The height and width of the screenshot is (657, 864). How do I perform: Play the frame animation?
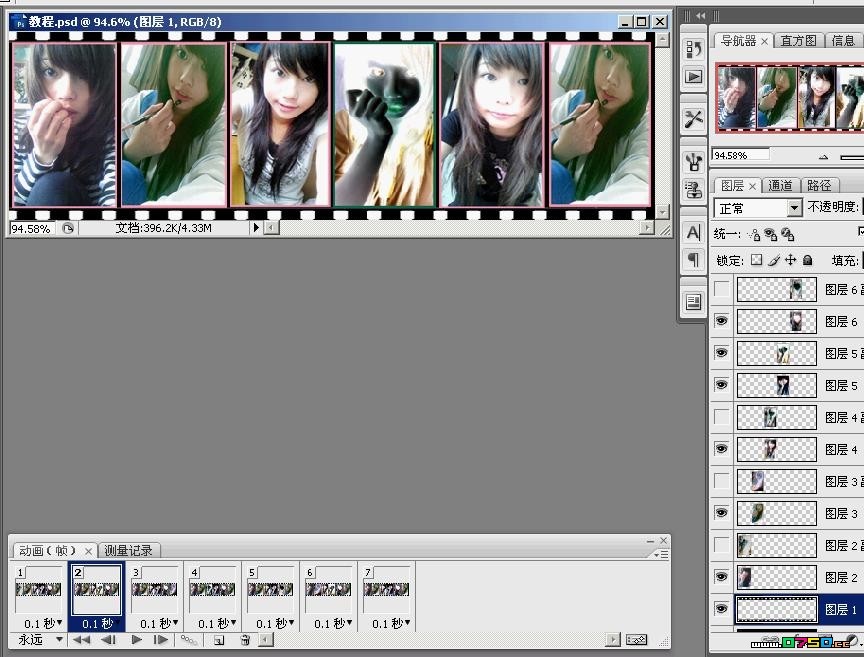click(137, 639)
